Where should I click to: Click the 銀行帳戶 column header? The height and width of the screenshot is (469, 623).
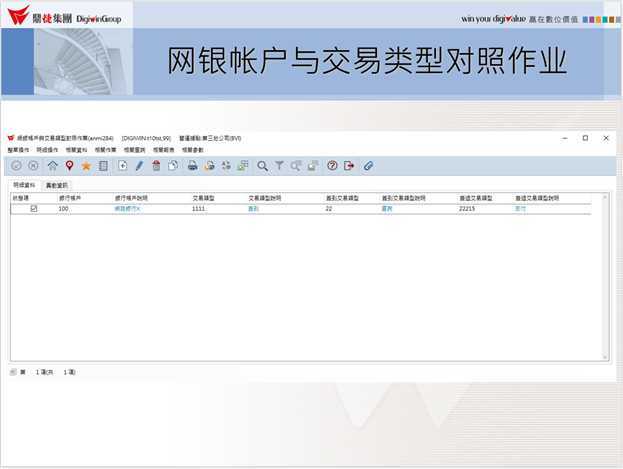pyautogui.click(x=70, y=198)
